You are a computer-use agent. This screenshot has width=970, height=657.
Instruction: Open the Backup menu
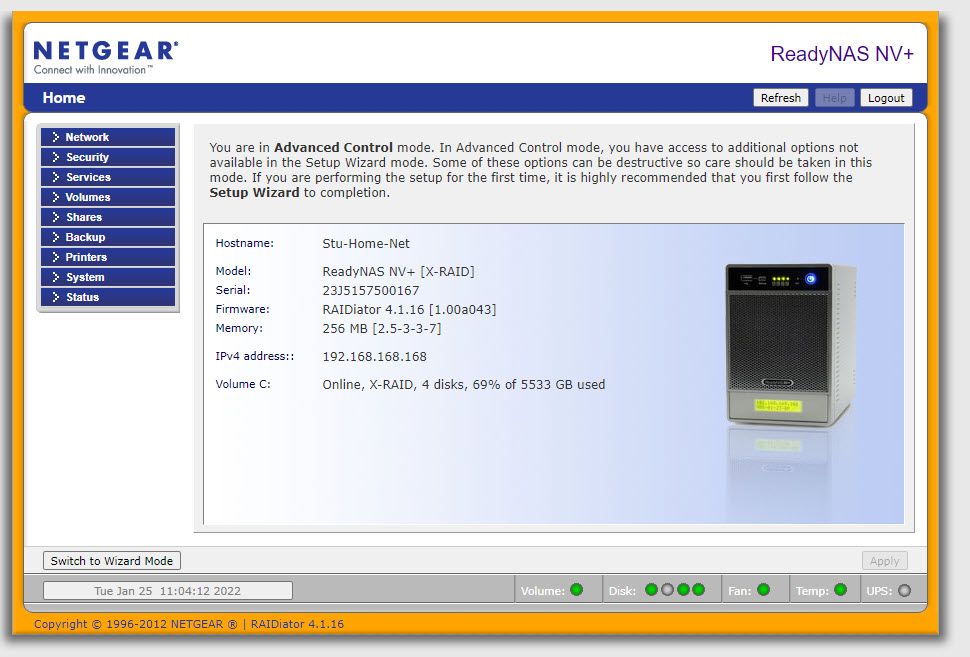tap(108, 237)
